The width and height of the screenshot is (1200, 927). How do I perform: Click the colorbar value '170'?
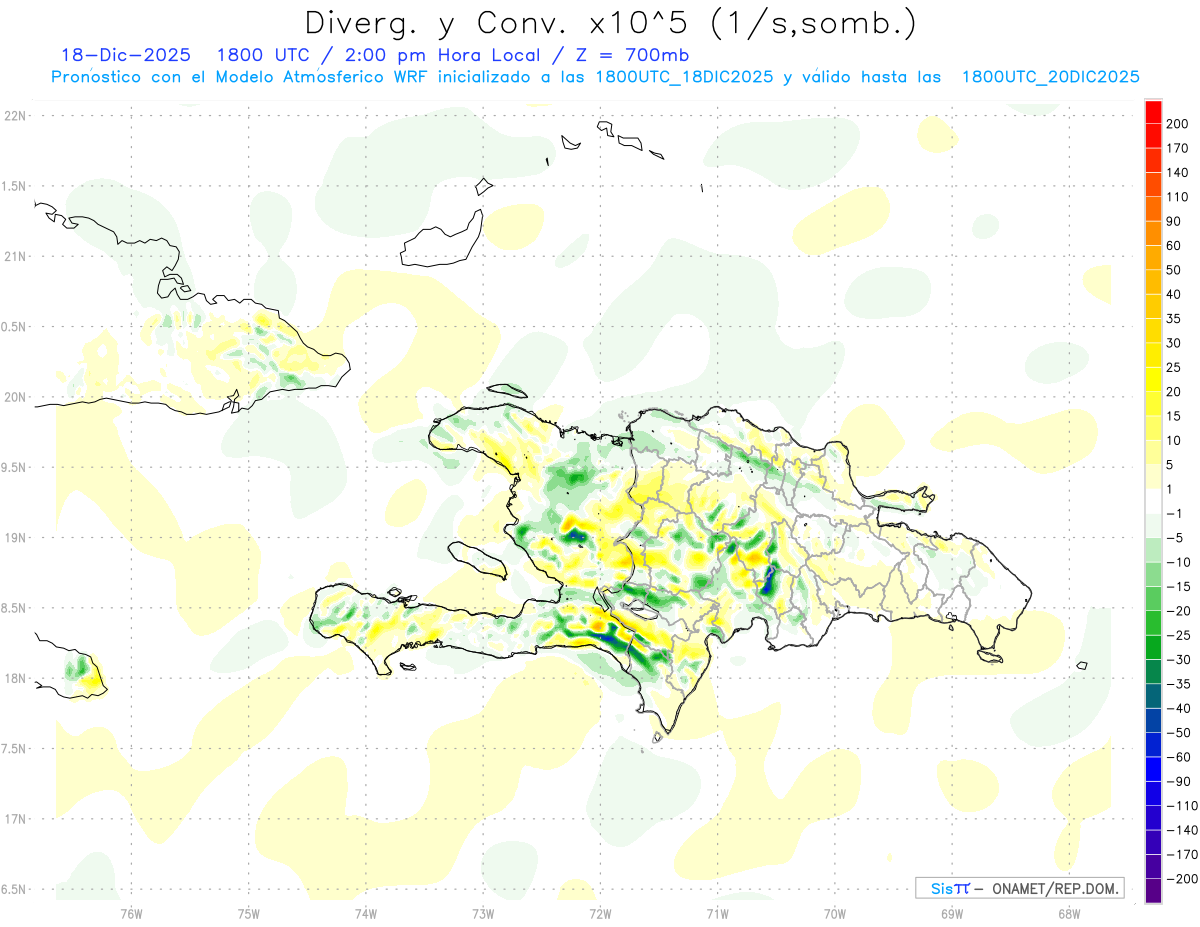[1177, 148]
